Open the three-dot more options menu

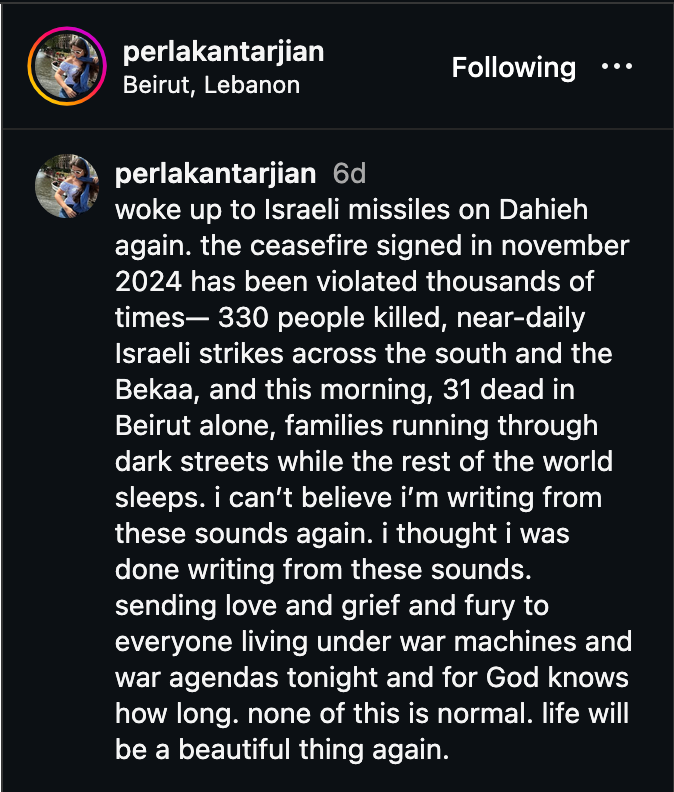coord(617,67)
